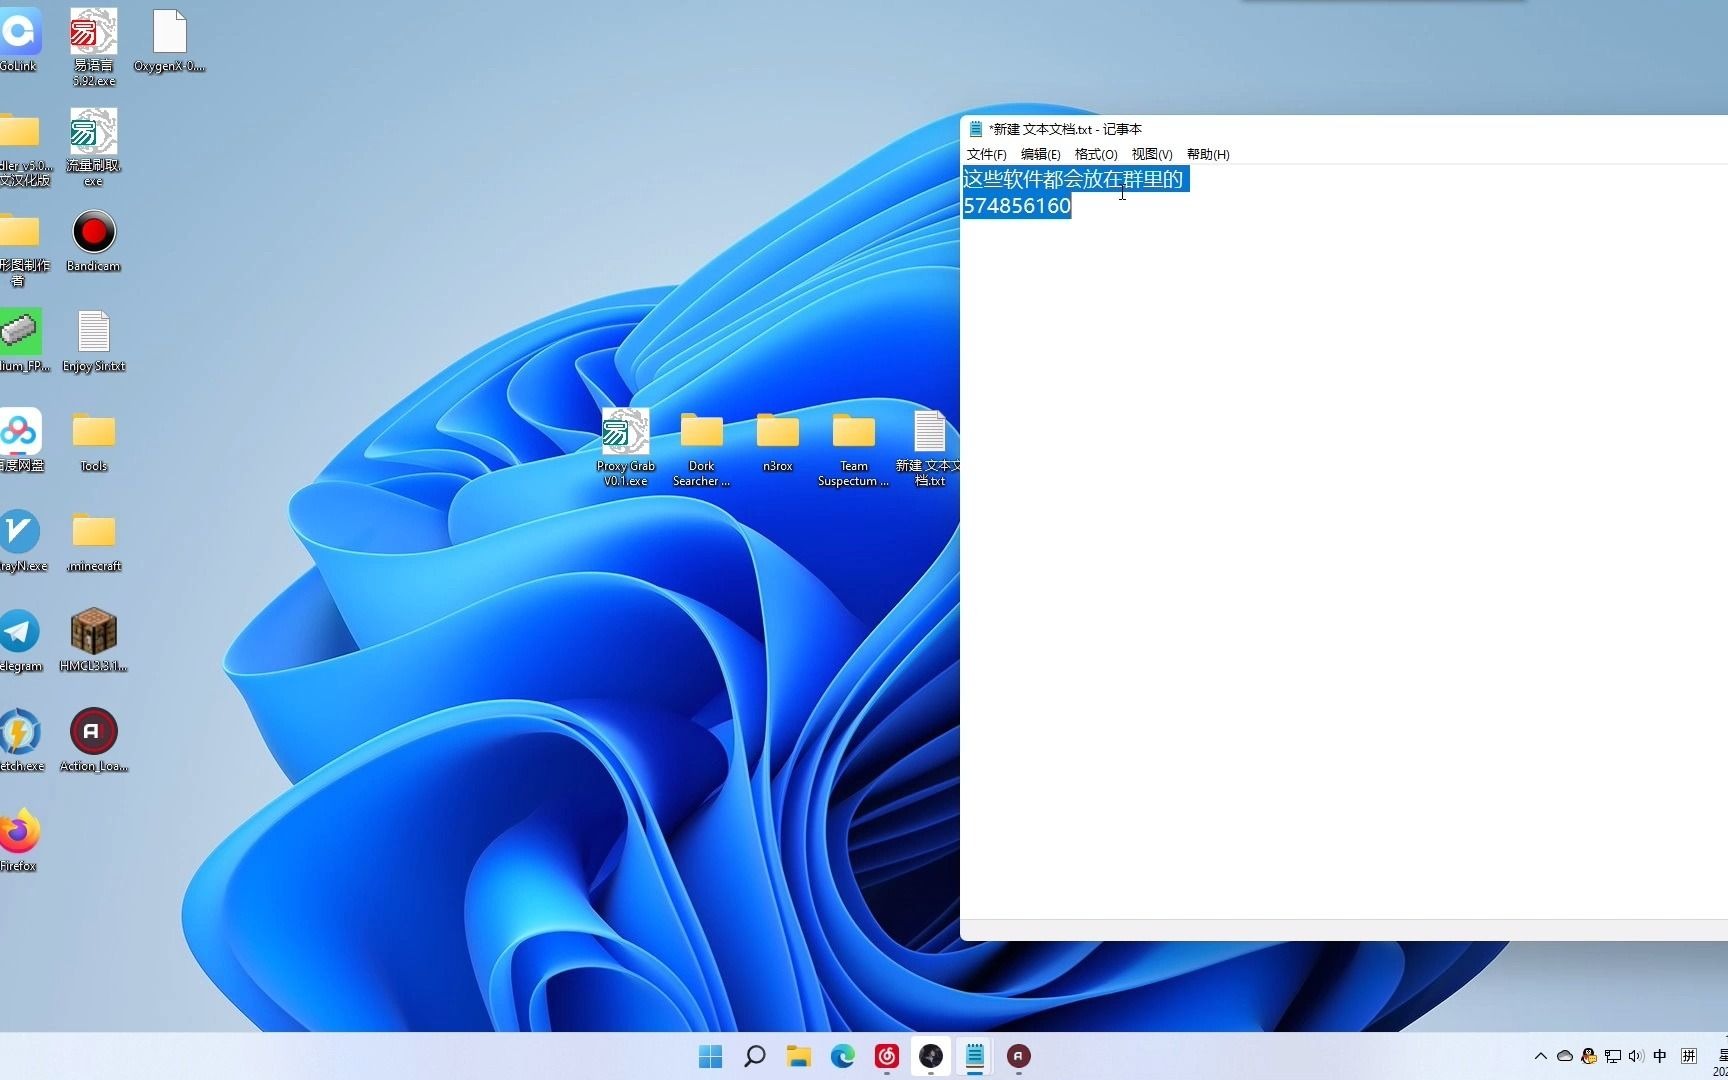Expand hidden system tray icons
The width and height of the screenshot is (1728, 1080).
[1541, 1056]
